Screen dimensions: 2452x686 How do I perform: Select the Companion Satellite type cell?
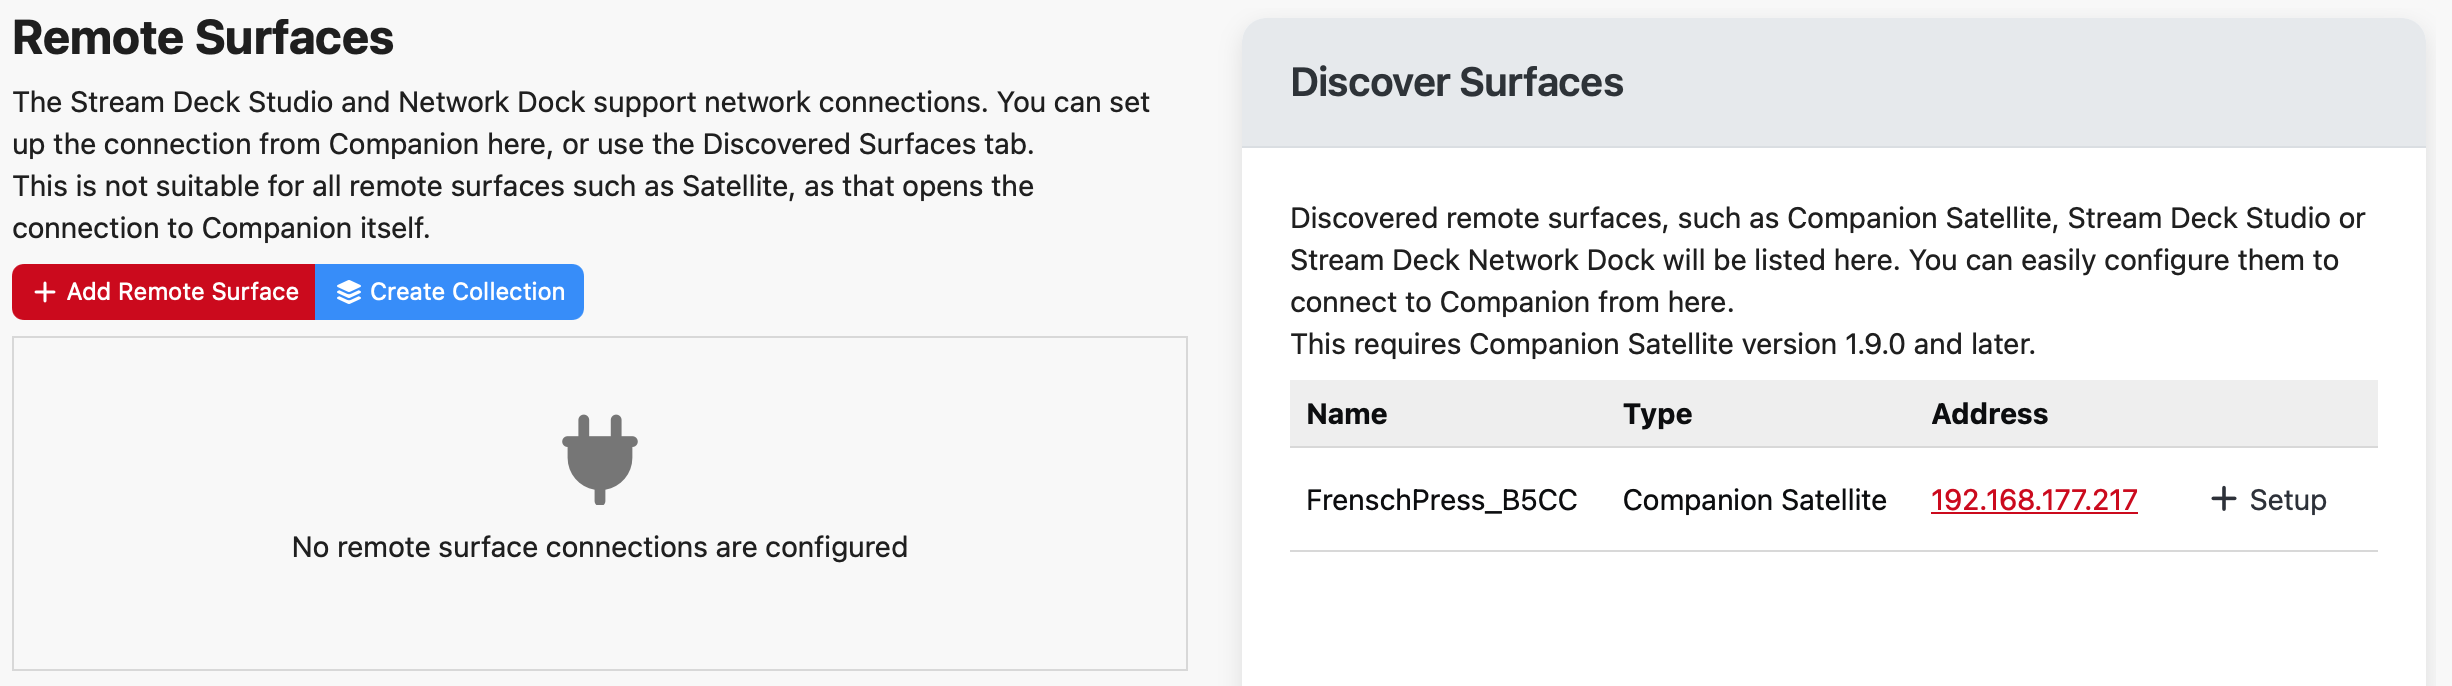(x=1754, y=500)
